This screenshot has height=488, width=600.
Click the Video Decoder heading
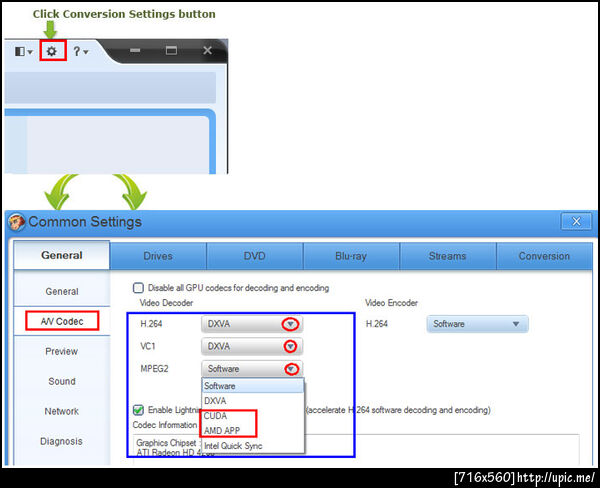click(166, 303)
